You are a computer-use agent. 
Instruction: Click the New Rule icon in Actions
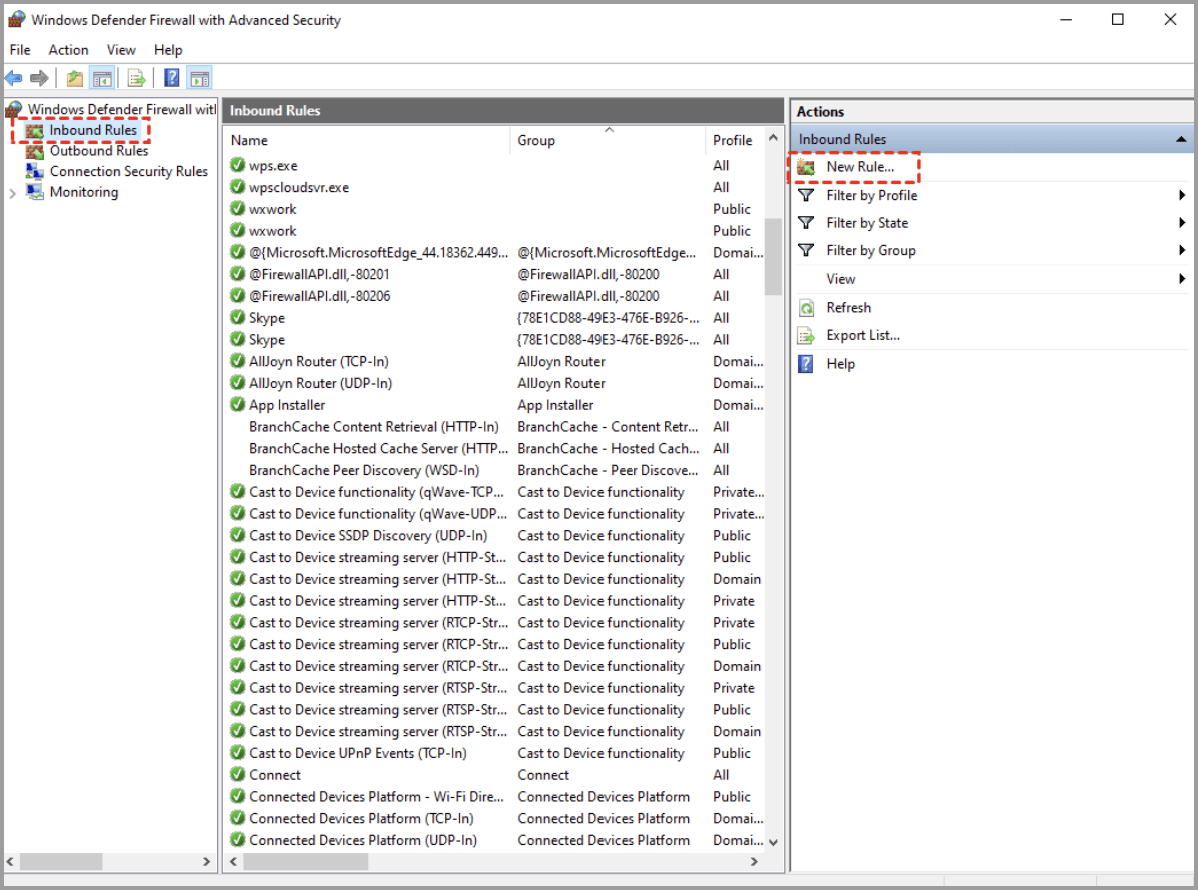pos(806,167)
